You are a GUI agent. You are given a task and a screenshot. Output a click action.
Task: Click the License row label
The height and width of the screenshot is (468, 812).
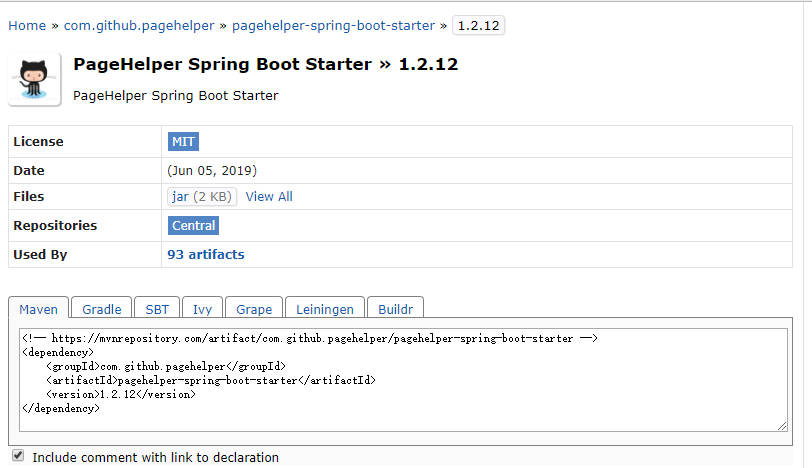point(38,141)
